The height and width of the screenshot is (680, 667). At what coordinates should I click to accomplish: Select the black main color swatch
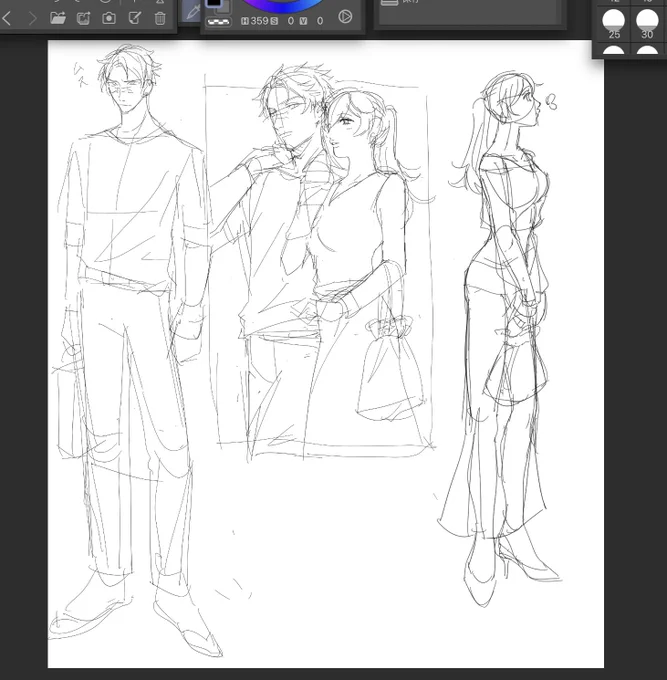214,3
